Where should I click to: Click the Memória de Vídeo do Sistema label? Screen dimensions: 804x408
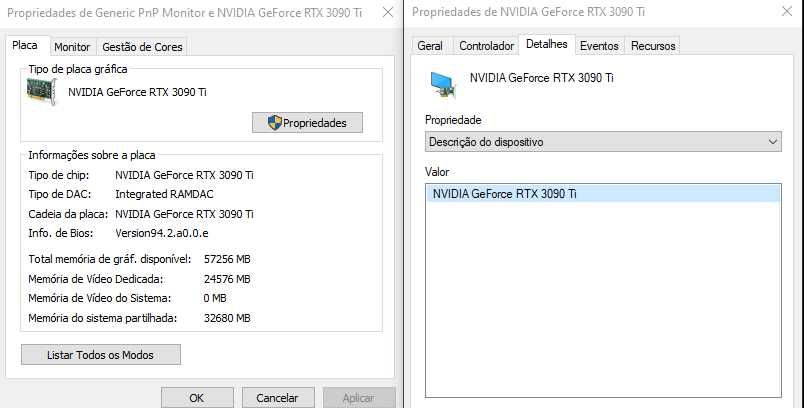point(99,298)
